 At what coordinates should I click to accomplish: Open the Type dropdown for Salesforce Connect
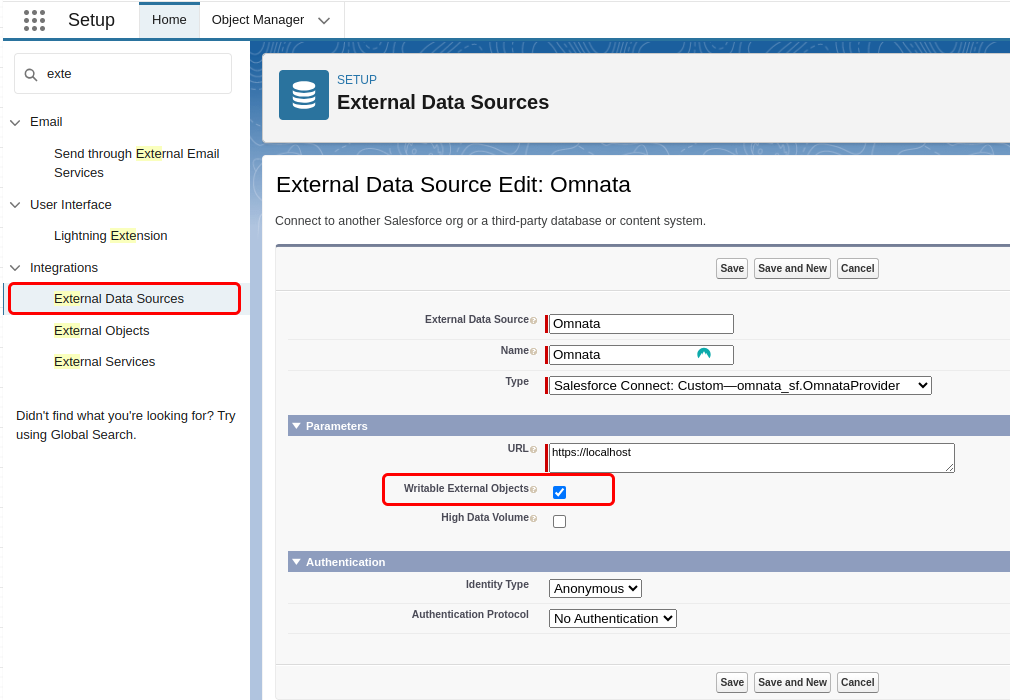tap(740, 385)
